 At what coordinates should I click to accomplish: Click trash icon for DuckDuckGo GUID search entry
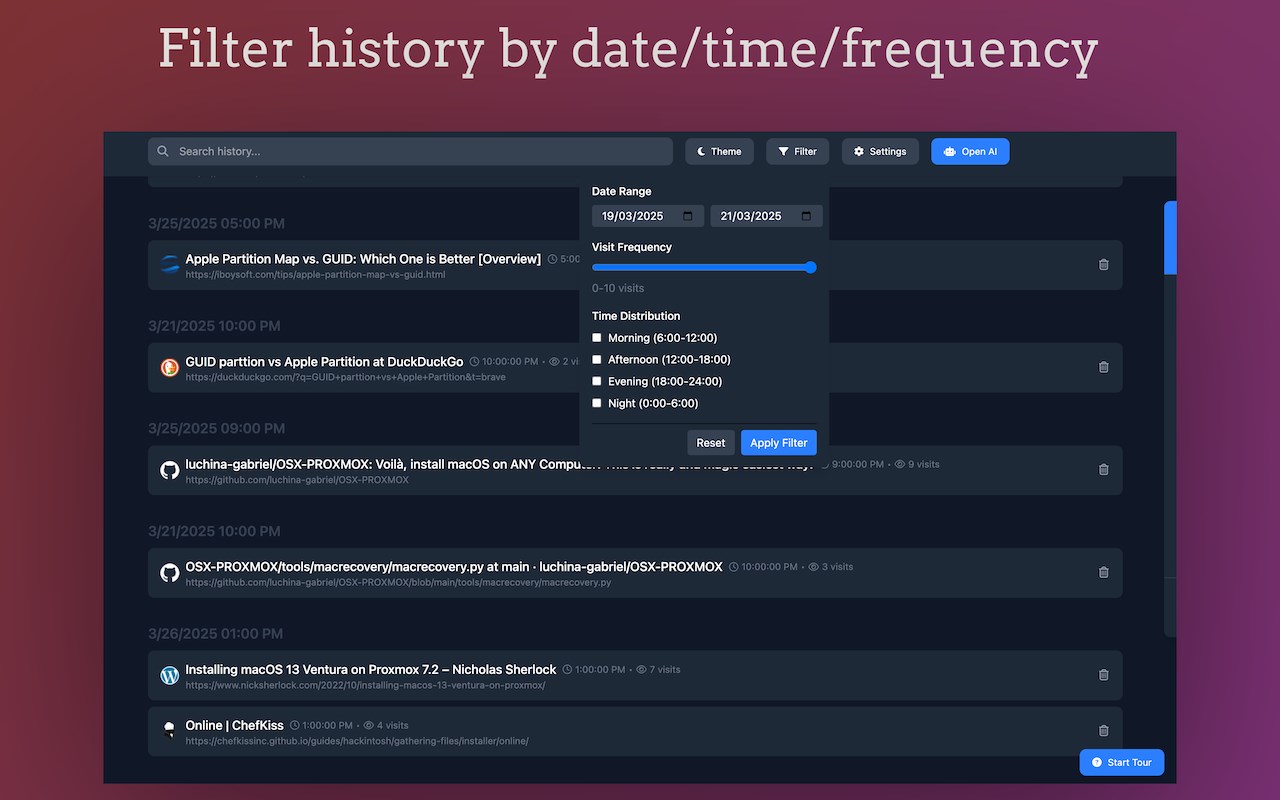pyautogui.click(x=1103, y=367)
